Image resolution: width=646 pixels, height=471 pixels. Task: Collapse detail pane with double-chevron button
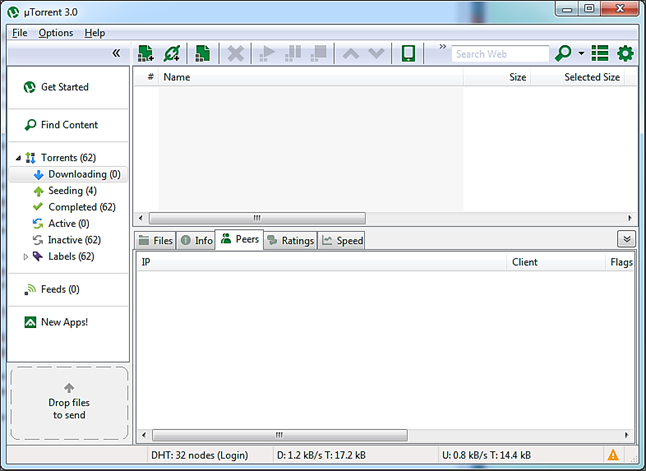click(627, 239)
